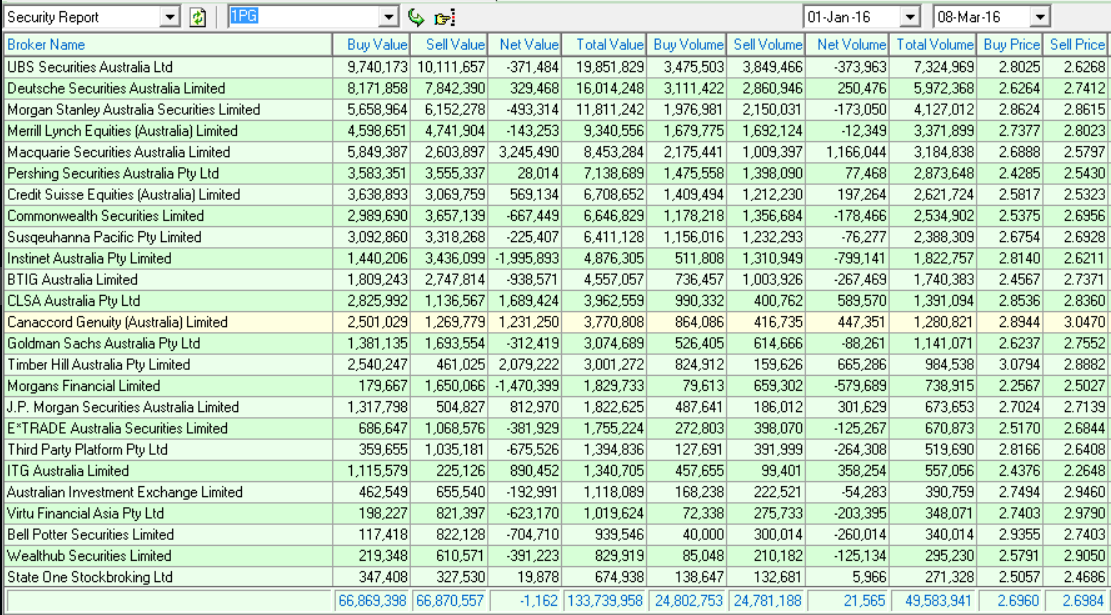Sort by the Net Value column header

coord(524,45)
